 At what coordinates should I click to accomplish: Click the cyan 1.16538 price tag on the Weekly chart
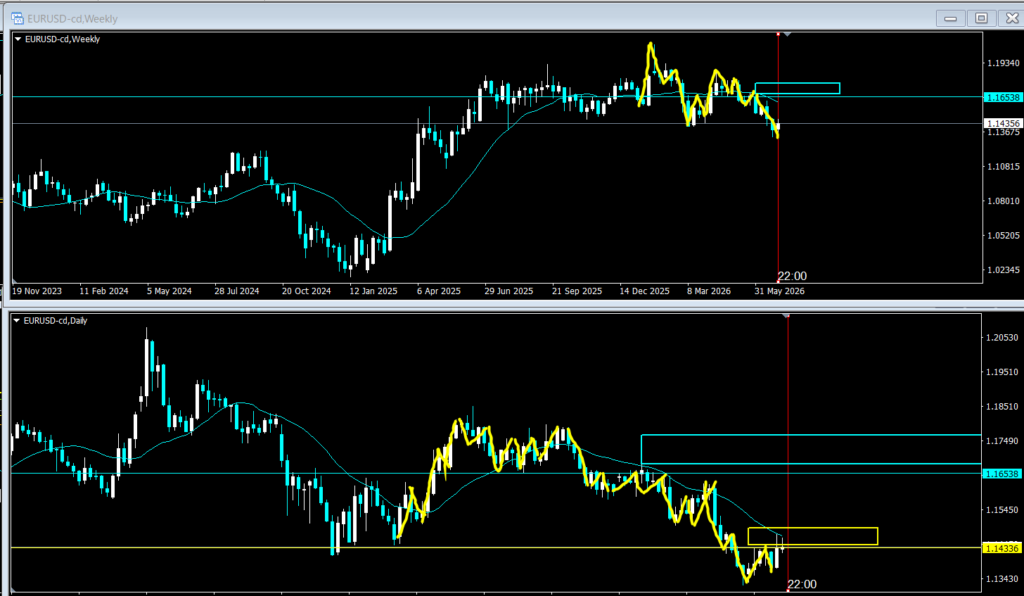coord(1002,97)
